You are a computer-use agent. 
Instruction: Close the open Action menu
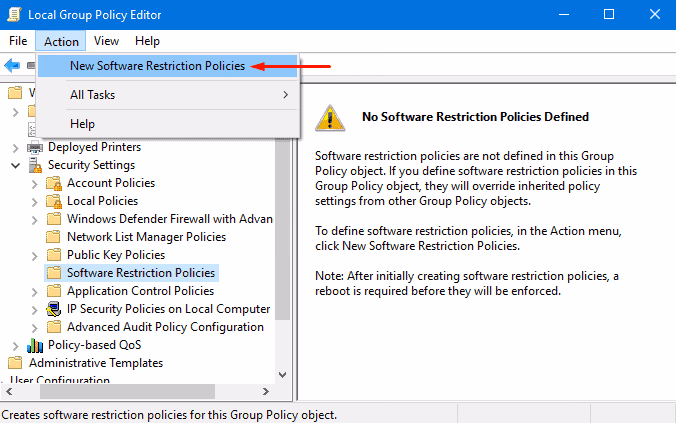[x=61, y=41]
